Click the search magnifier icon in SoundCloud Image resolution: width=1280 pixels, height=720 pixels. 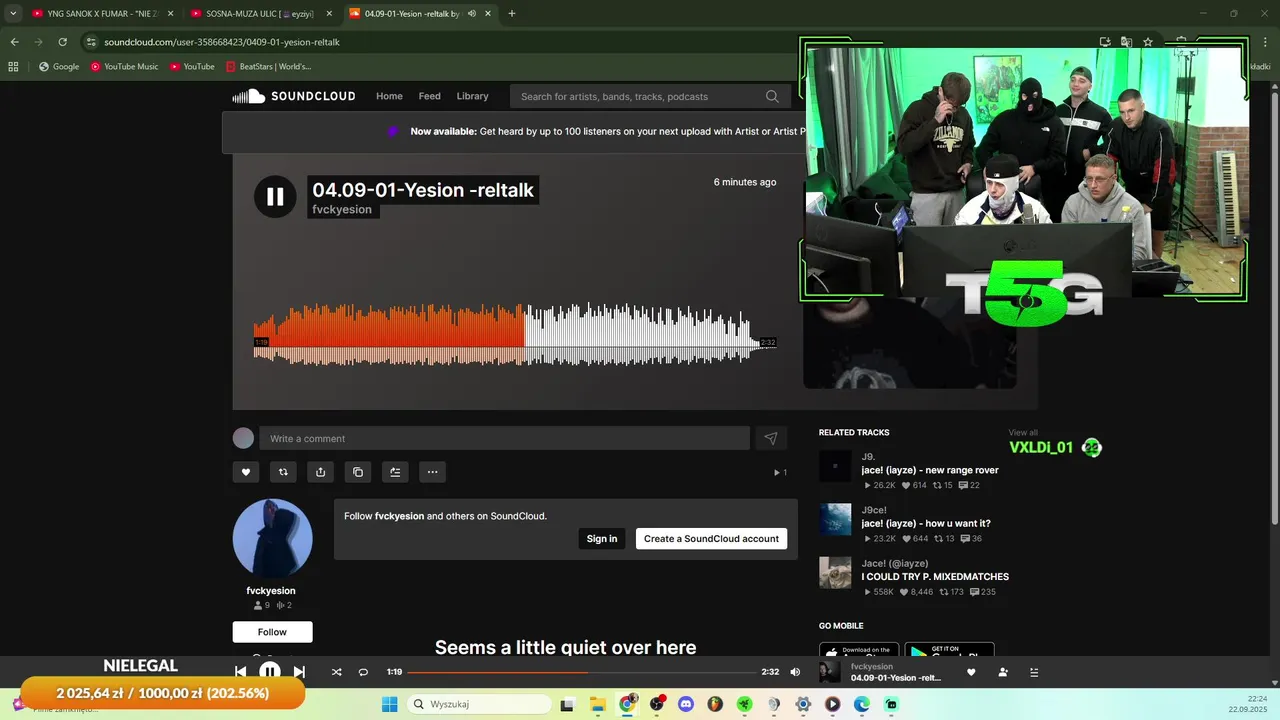[x=772, y=96]
